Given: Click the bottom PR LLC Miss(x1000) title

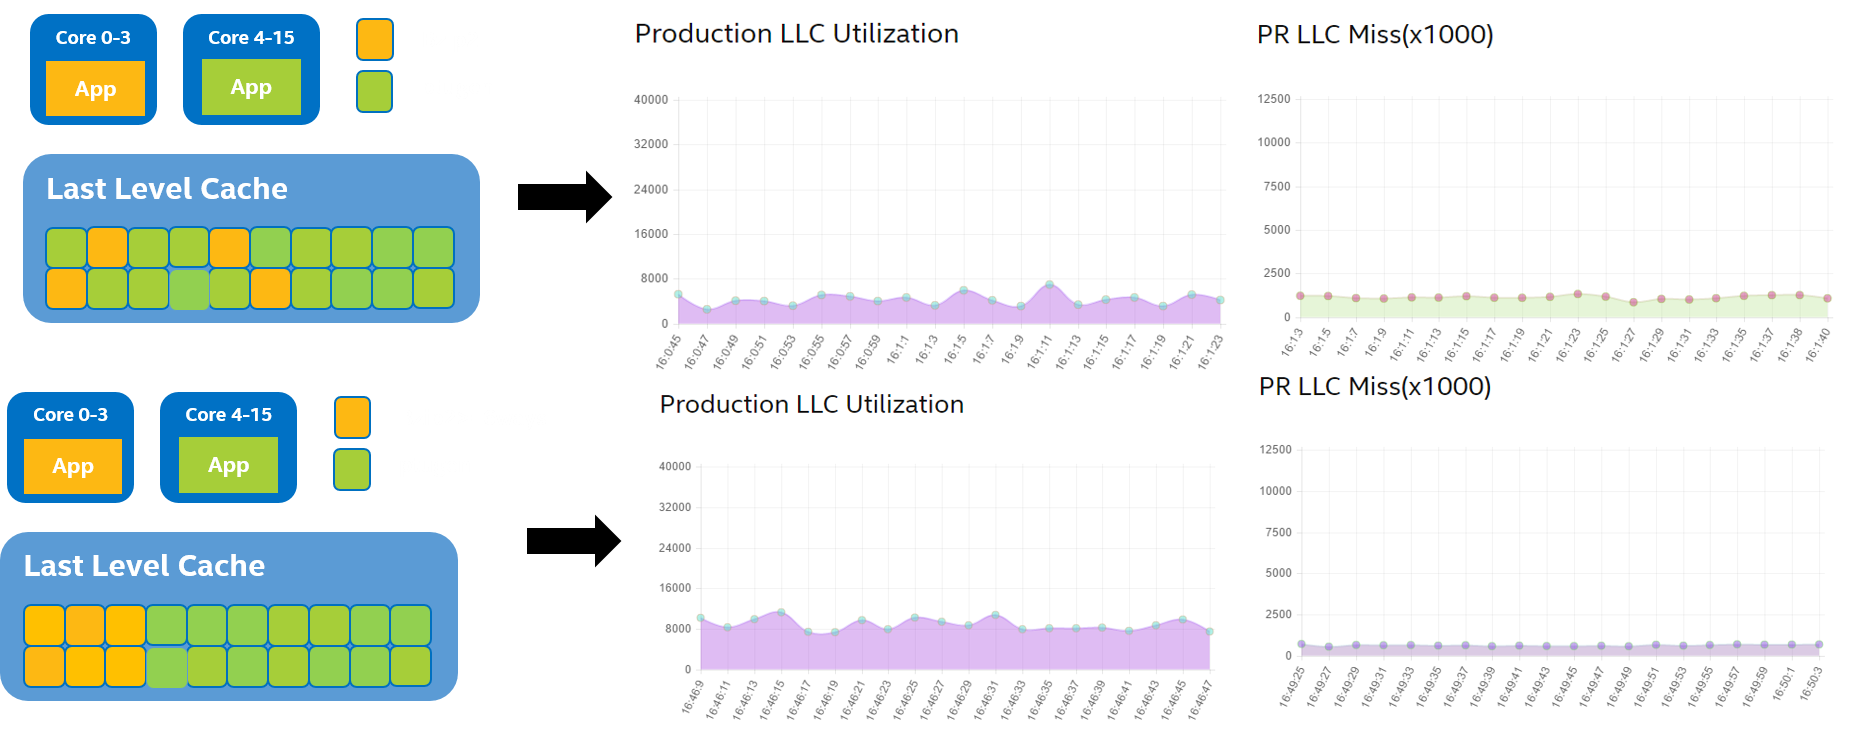Looking at the screenshot, I should [x=1375, y=387].
